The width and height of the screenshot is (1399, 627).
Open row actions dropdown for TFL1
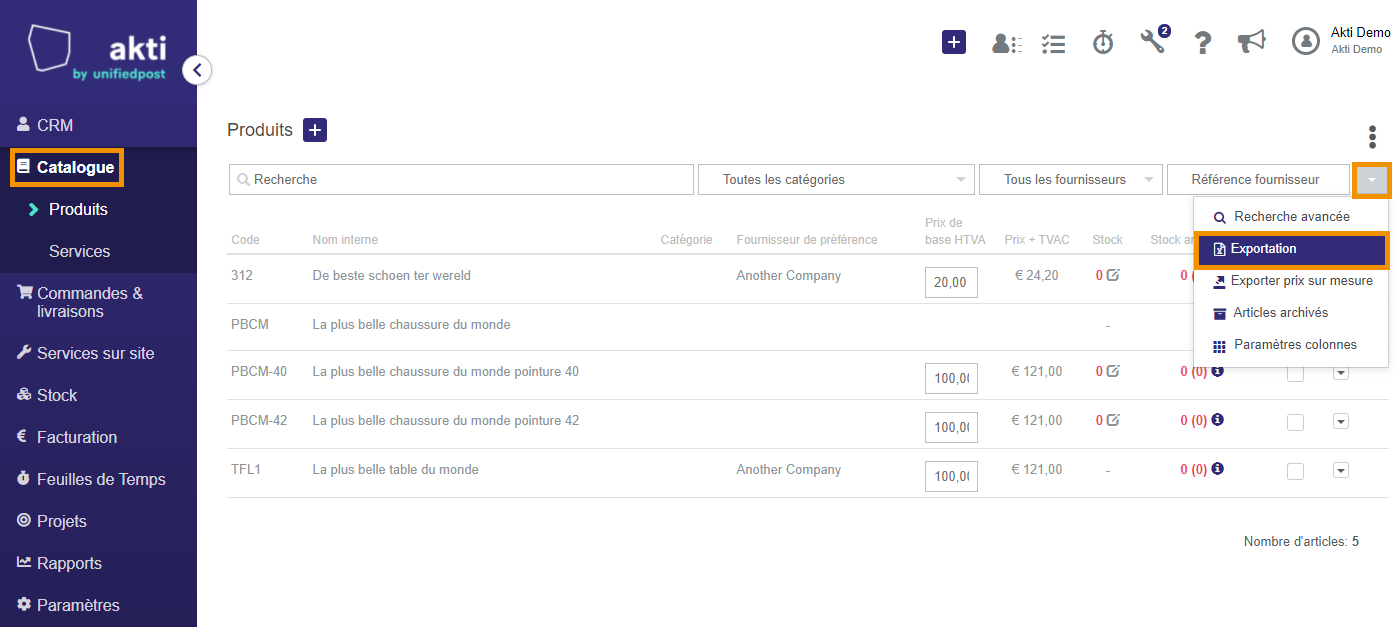[x=1341, y=471]
